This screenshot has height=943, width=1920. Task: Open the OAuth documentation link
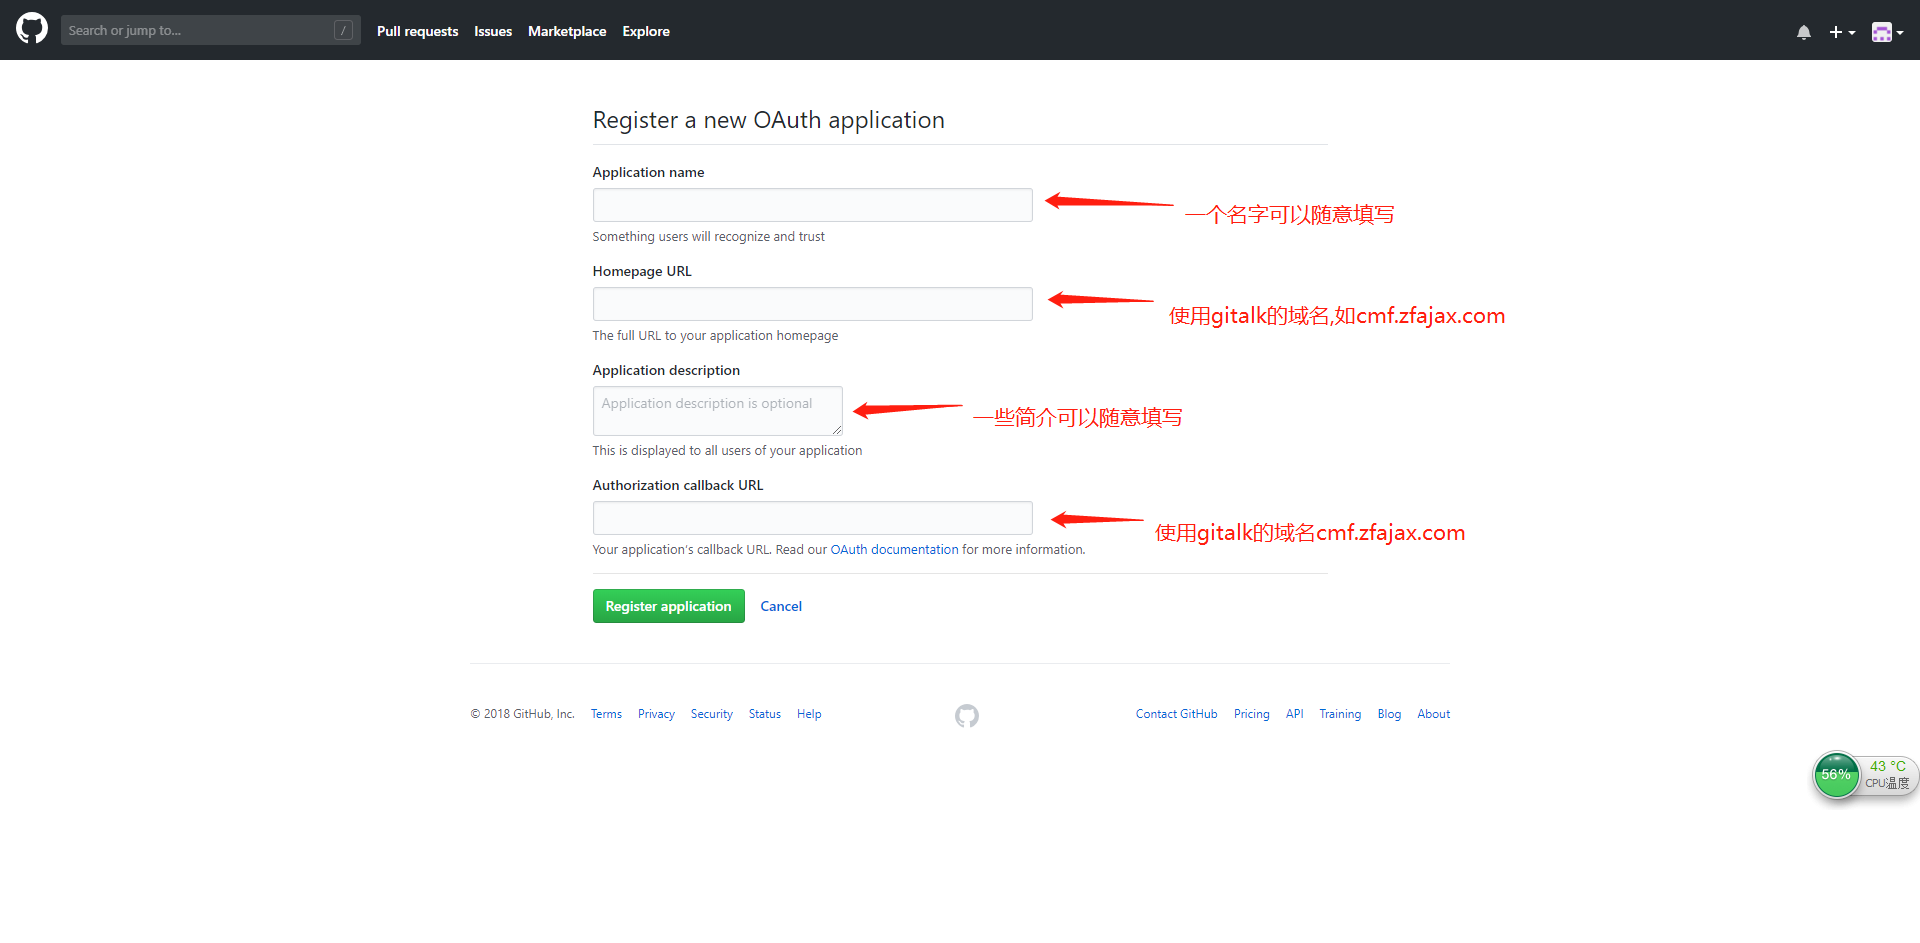(894, 550)
